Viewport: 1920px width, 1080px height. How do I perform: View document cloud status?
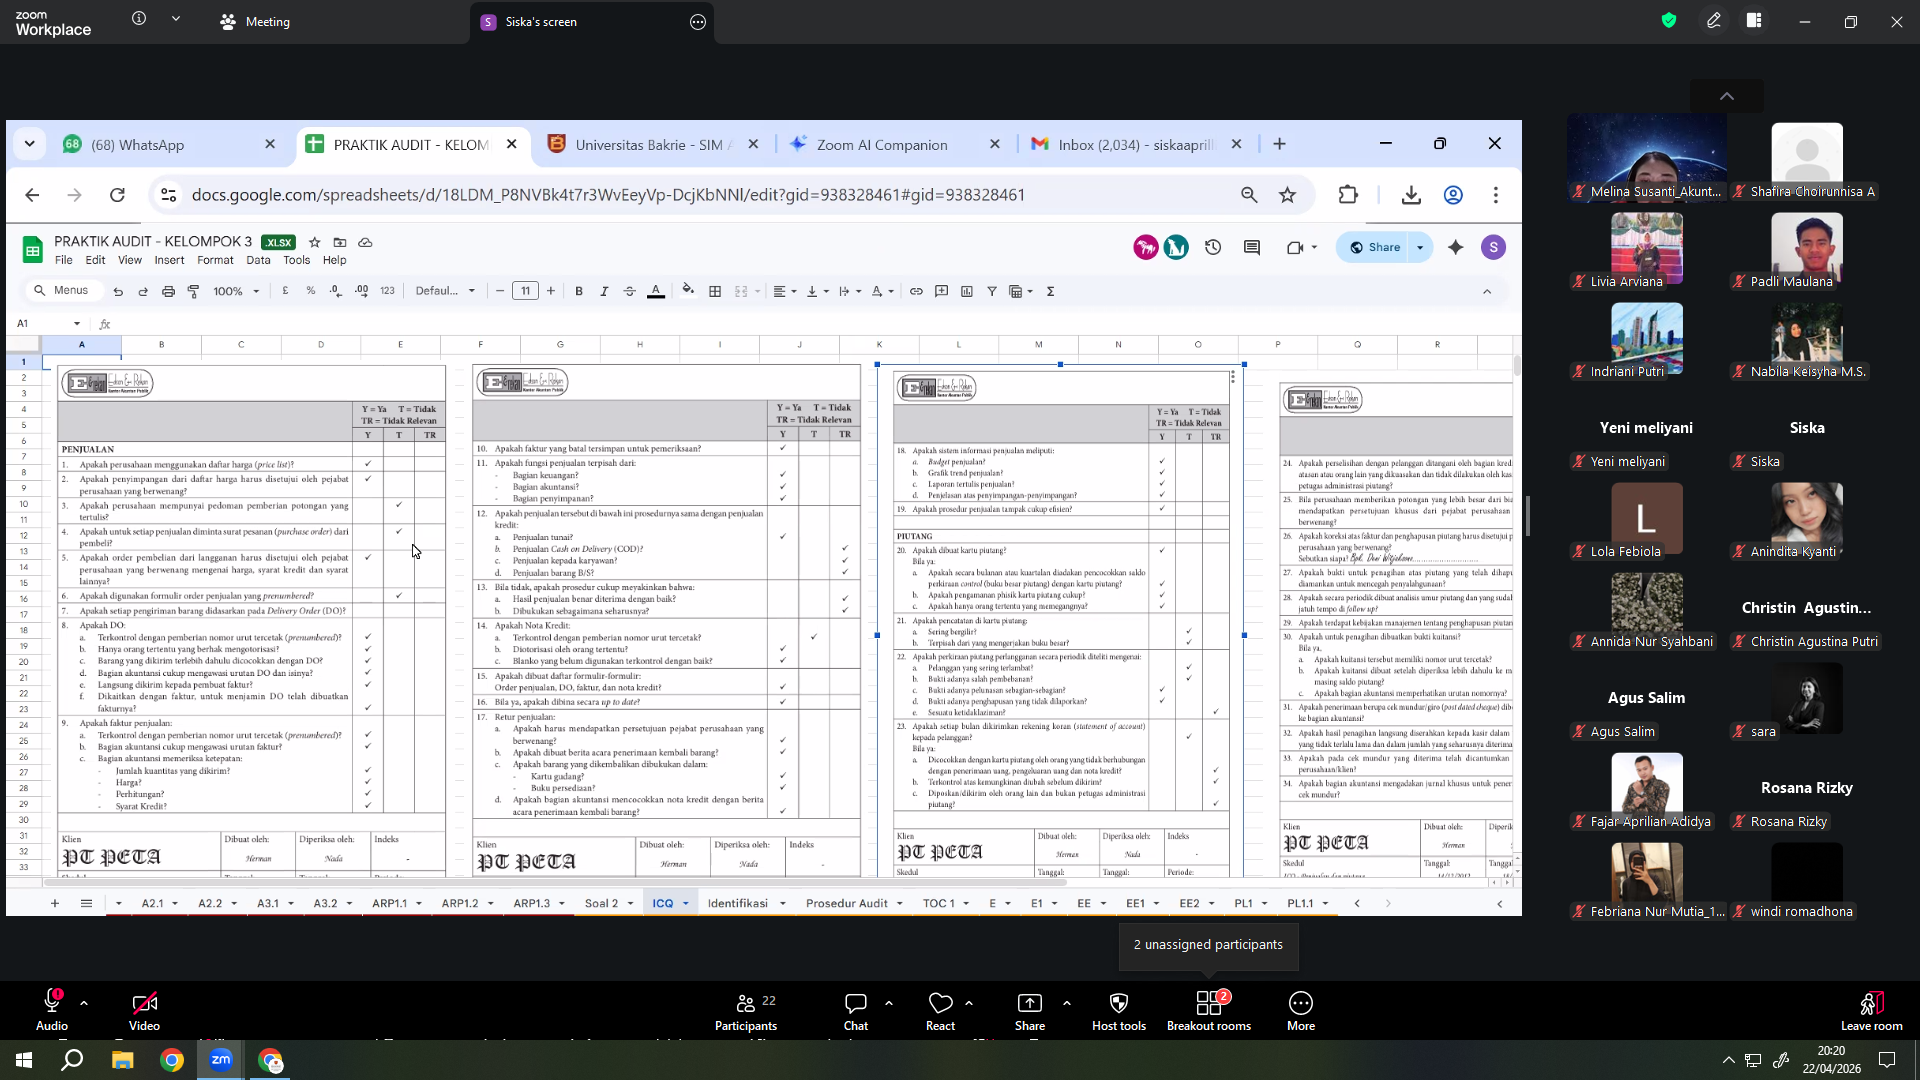pyautogui.click(x=365, y=242)
